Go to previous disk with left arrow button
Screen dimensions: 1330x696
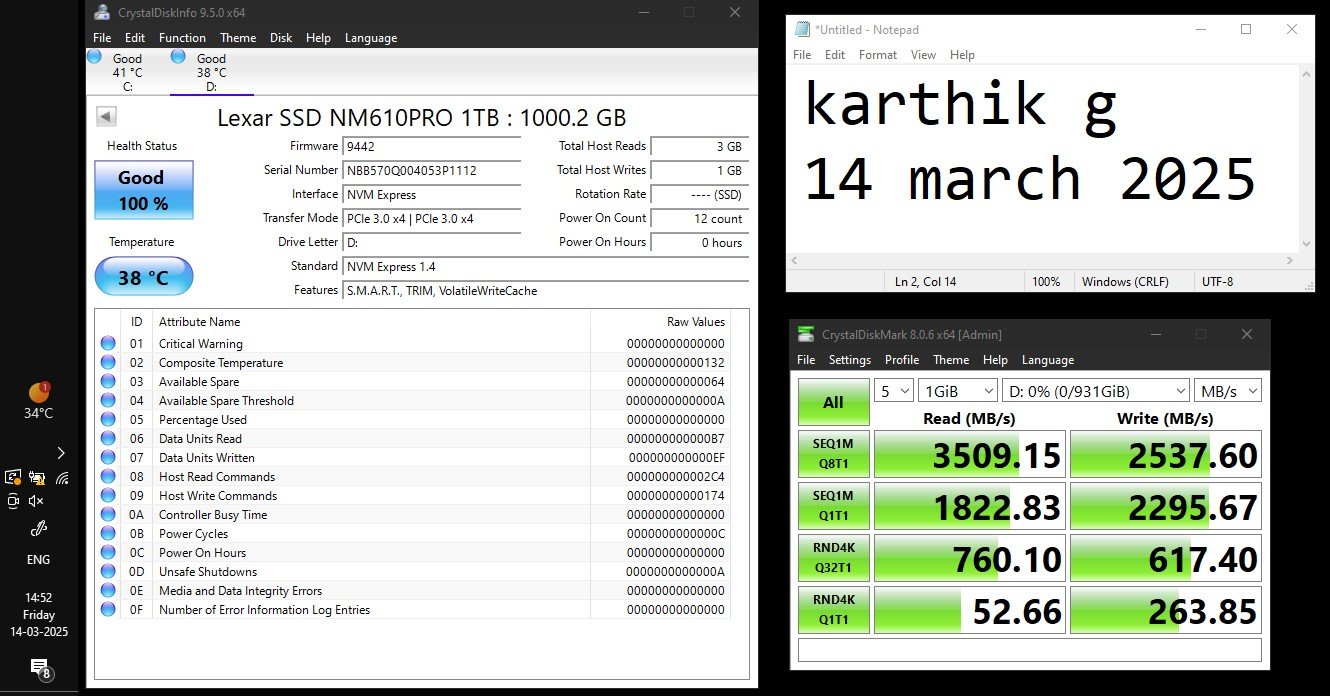[106, 117]
